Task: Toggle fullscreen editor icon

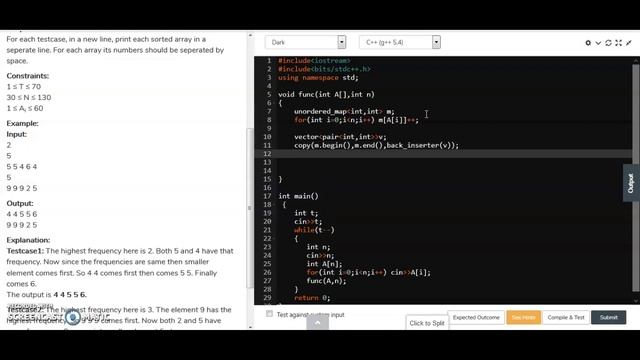Action: pos(618,42)
